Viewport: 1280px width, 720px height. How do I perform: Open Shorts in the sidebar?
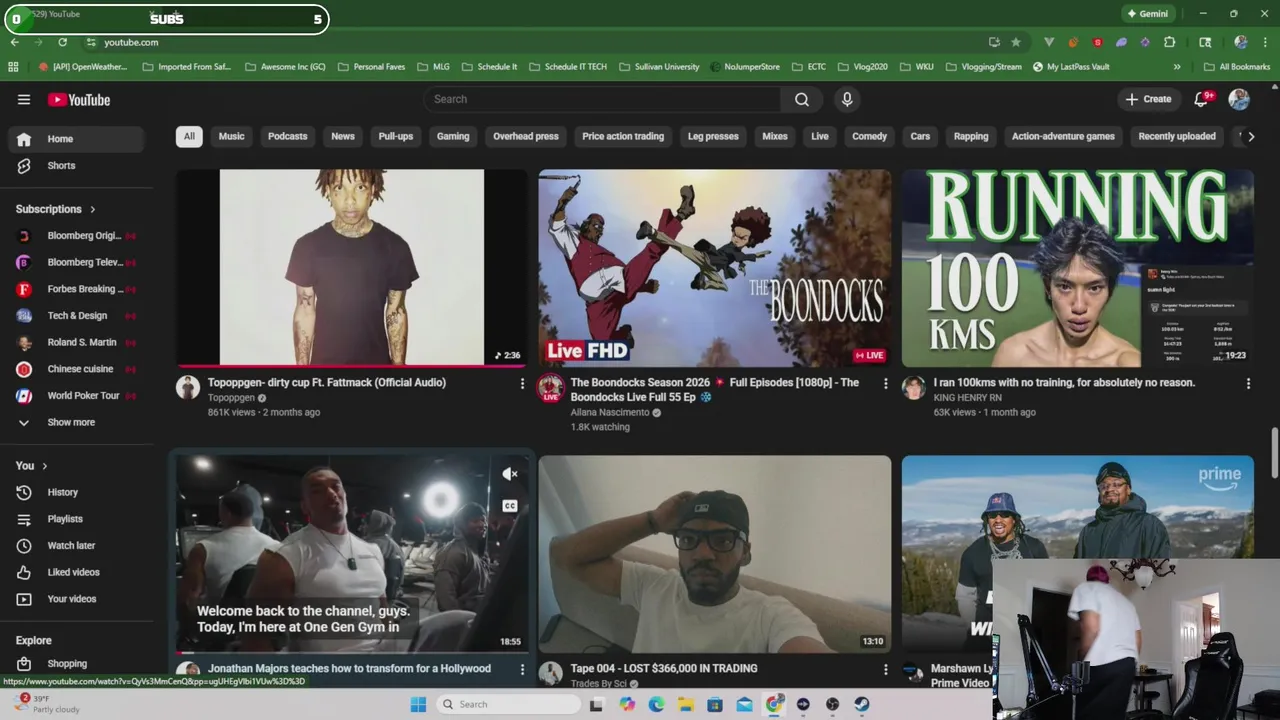point(76,165)
